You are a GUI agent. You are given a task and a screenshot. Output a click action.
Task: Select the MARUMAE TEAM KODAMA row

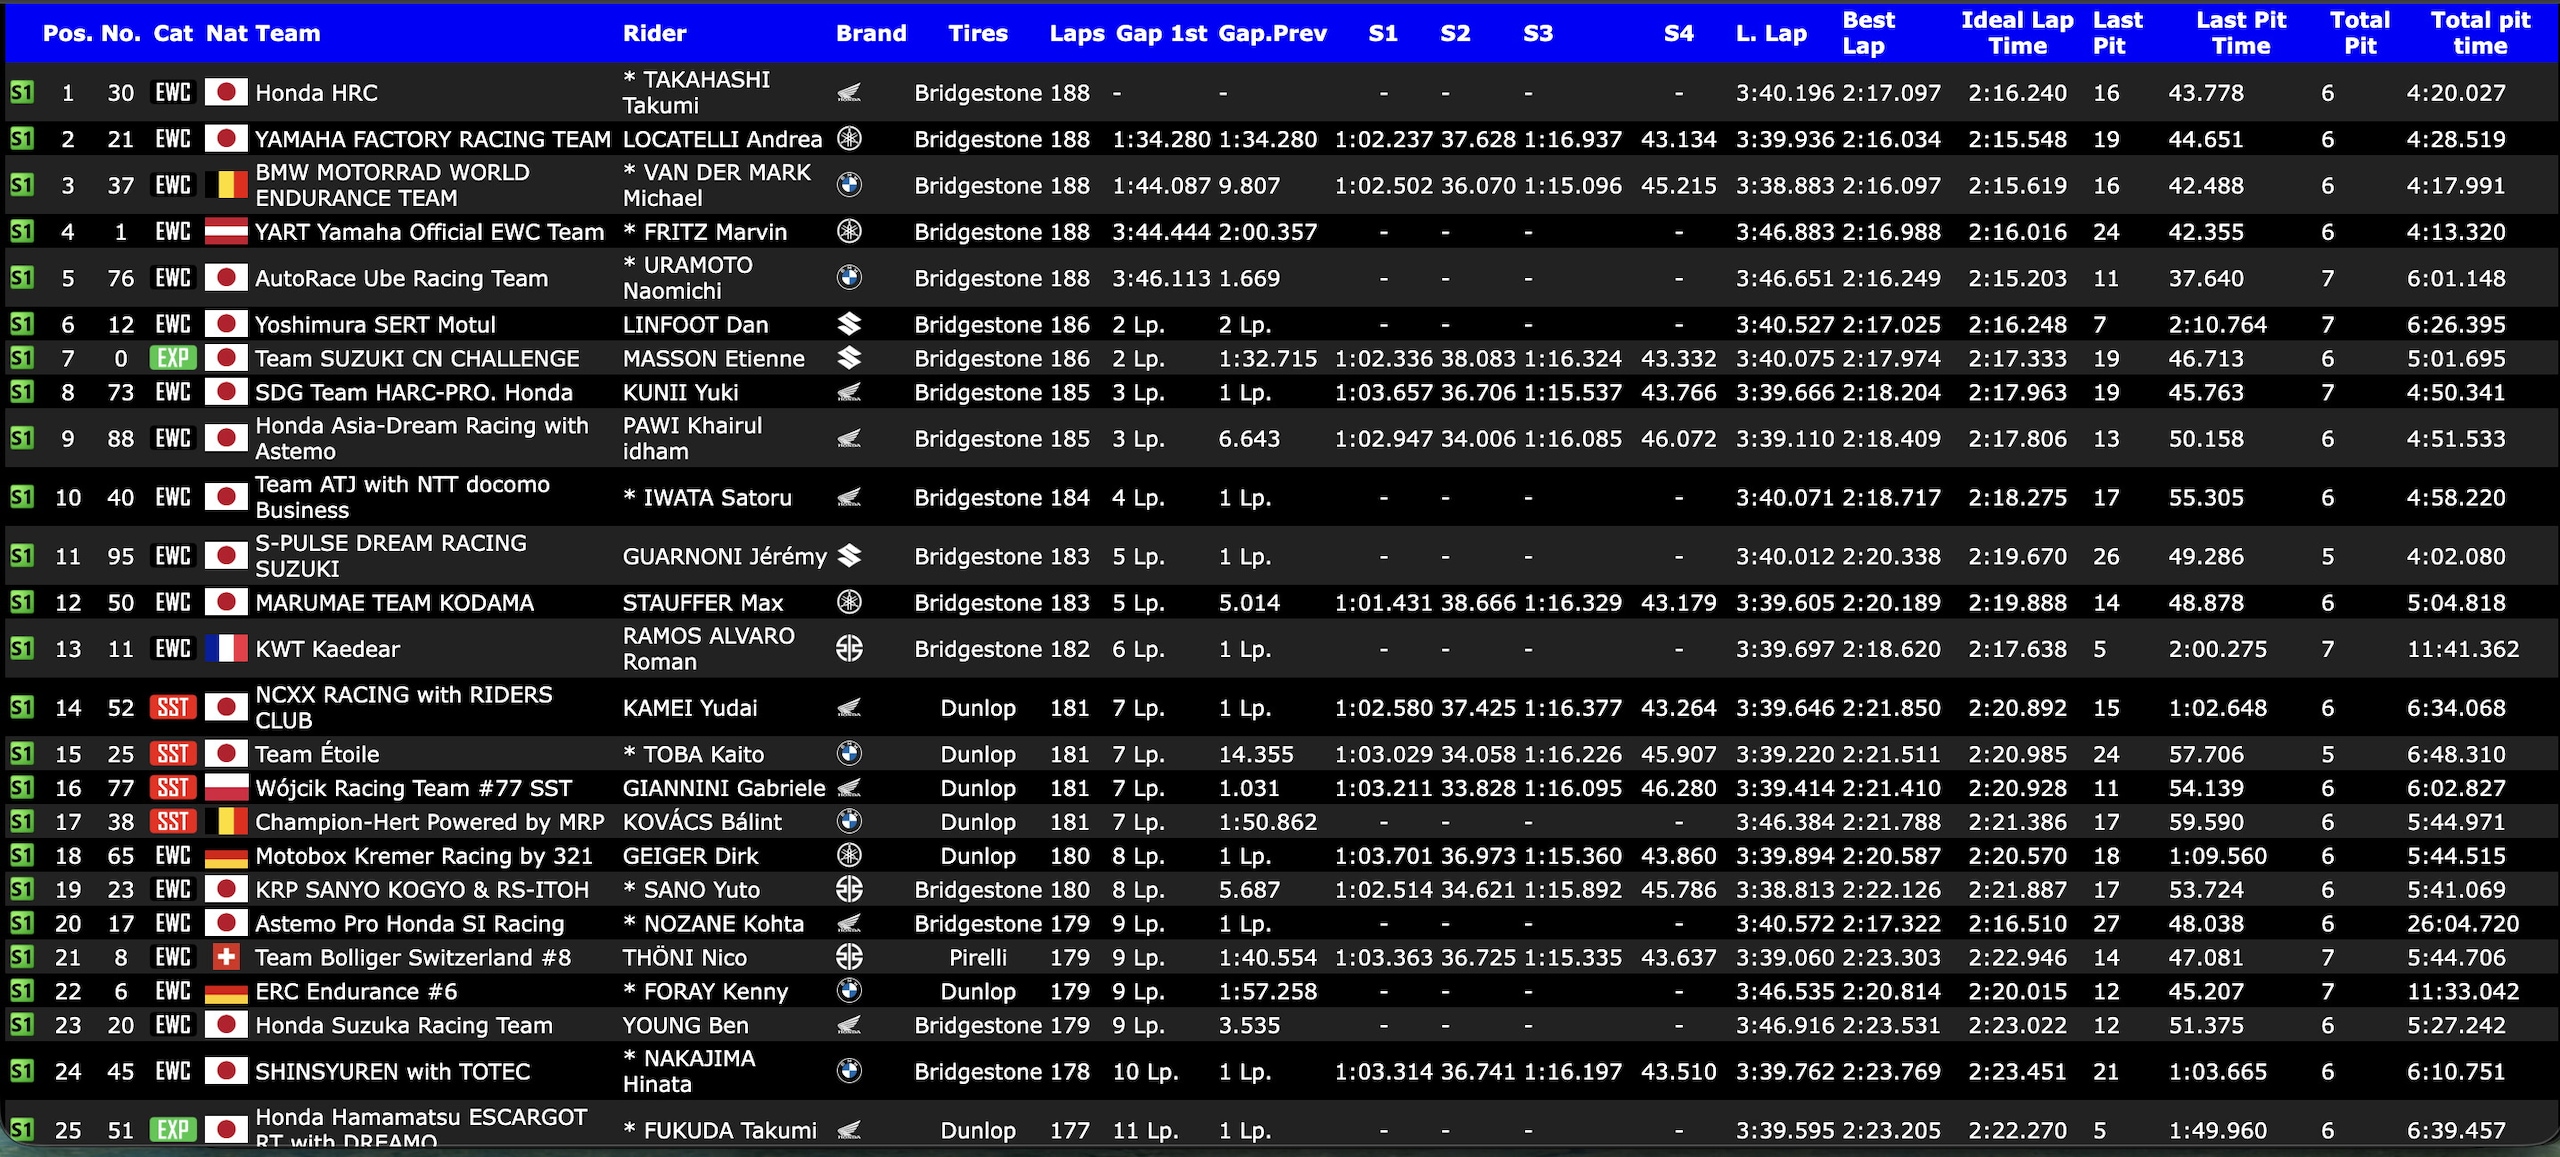click(x=1280, y=603)
